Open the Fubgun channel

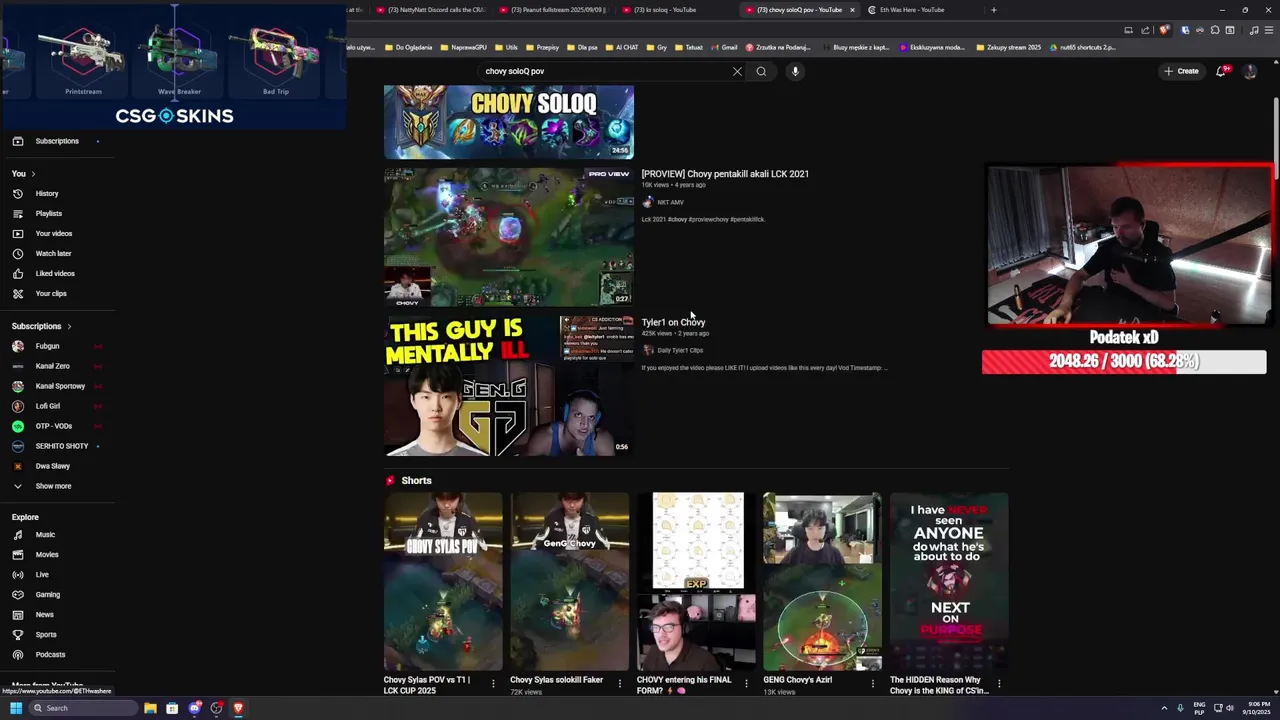click(47, 346)
